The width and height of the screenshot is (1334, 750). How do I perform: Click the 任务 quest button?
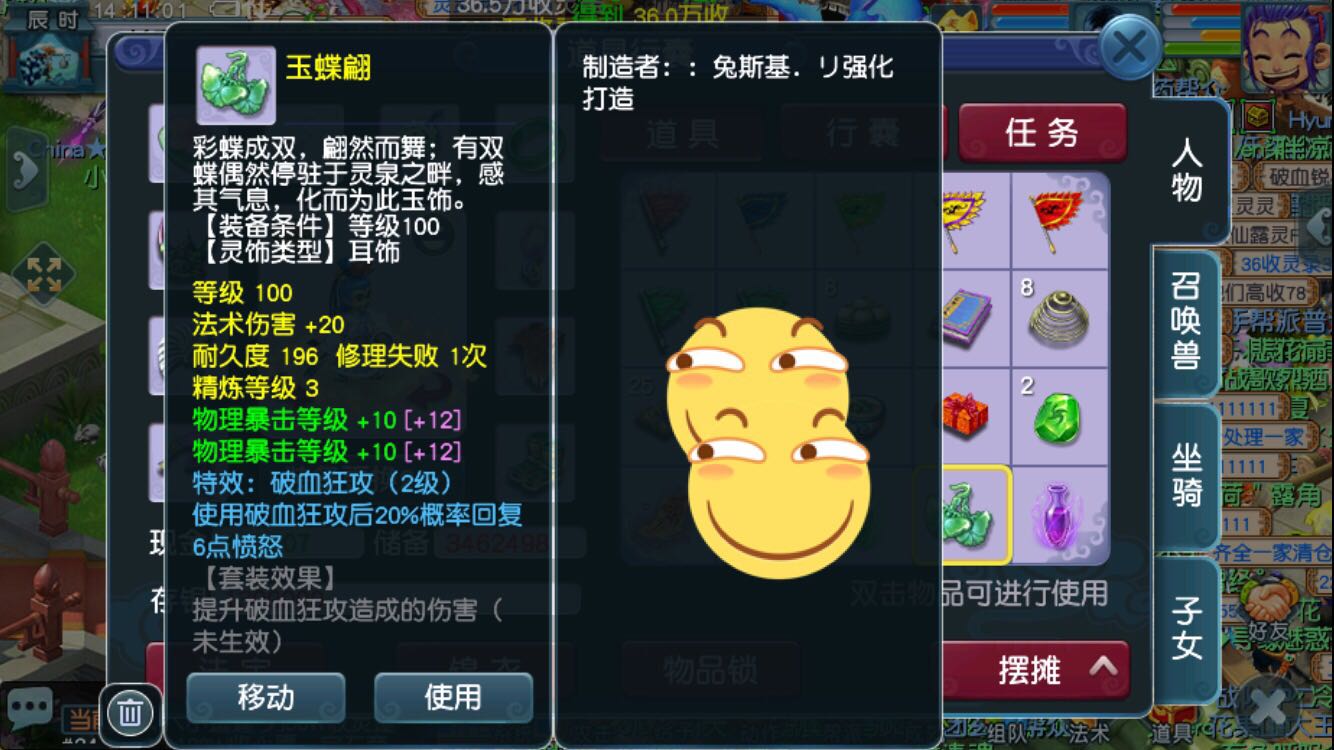[1043, 132]
